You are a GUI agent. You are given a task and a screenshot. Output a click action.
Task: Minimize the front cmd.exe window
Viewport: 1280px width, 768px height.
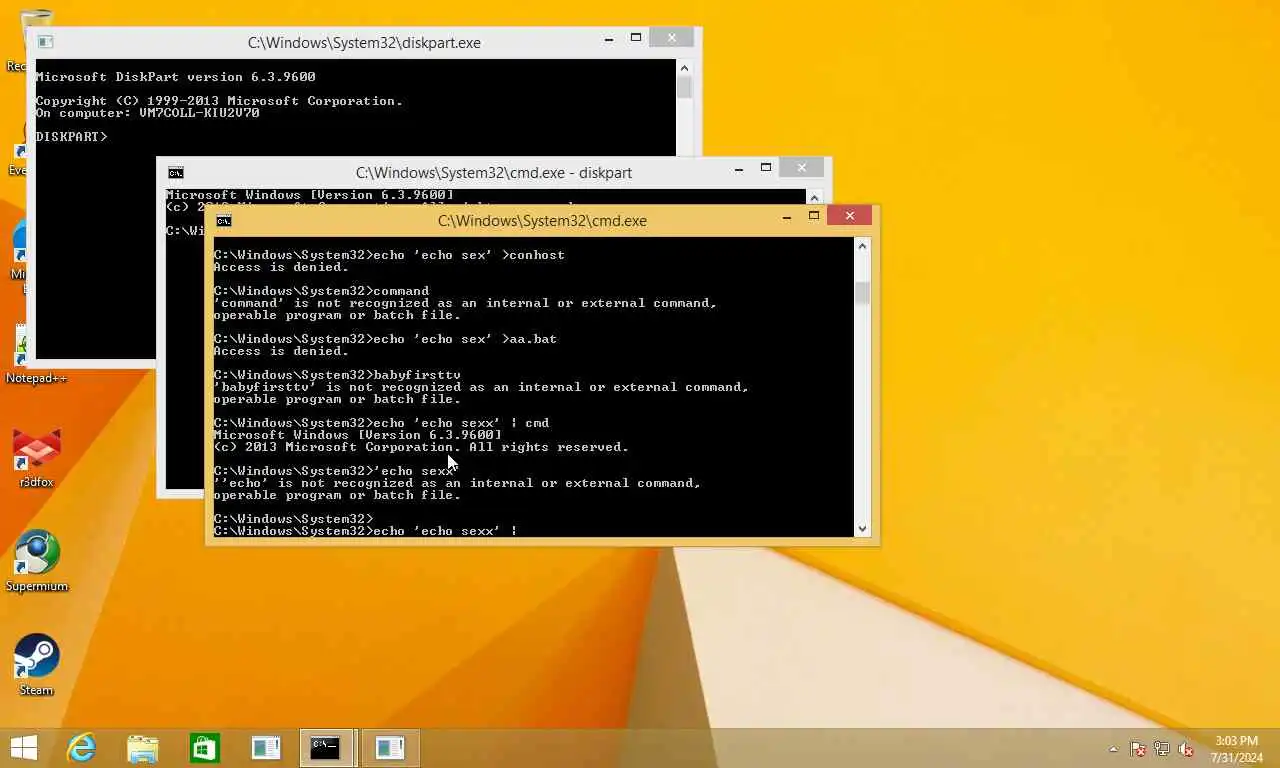click(x=787, y=216)
